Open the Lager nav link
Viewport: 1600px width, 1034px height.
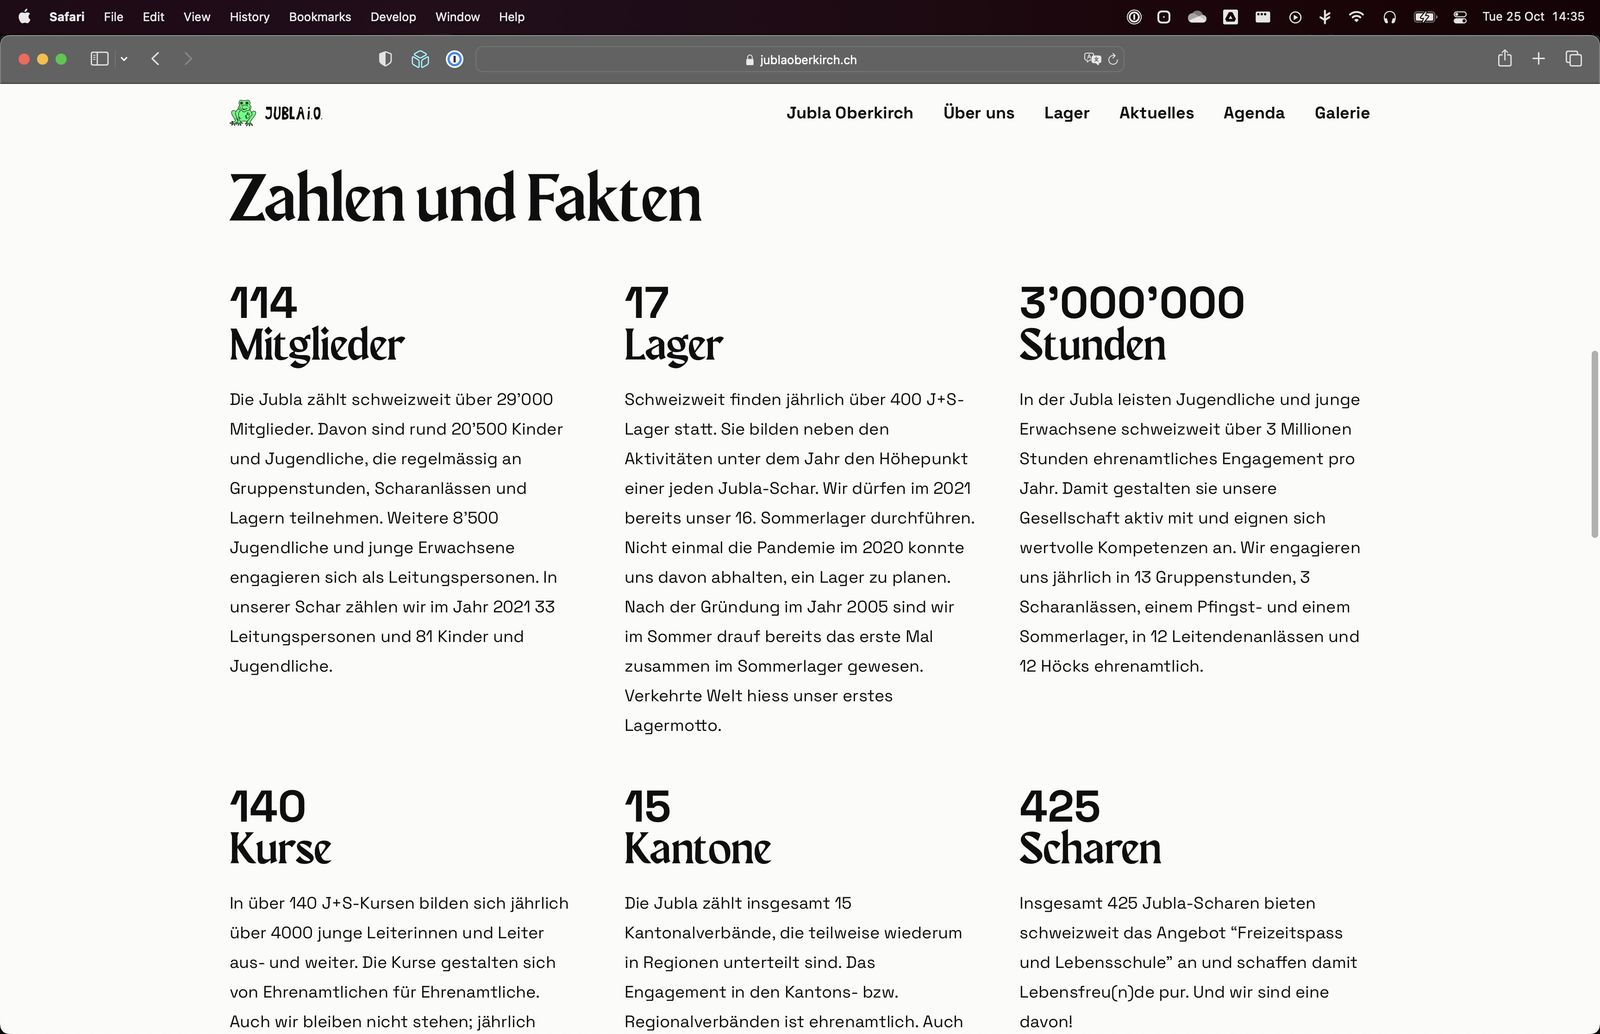click(x=1067, y=113)
